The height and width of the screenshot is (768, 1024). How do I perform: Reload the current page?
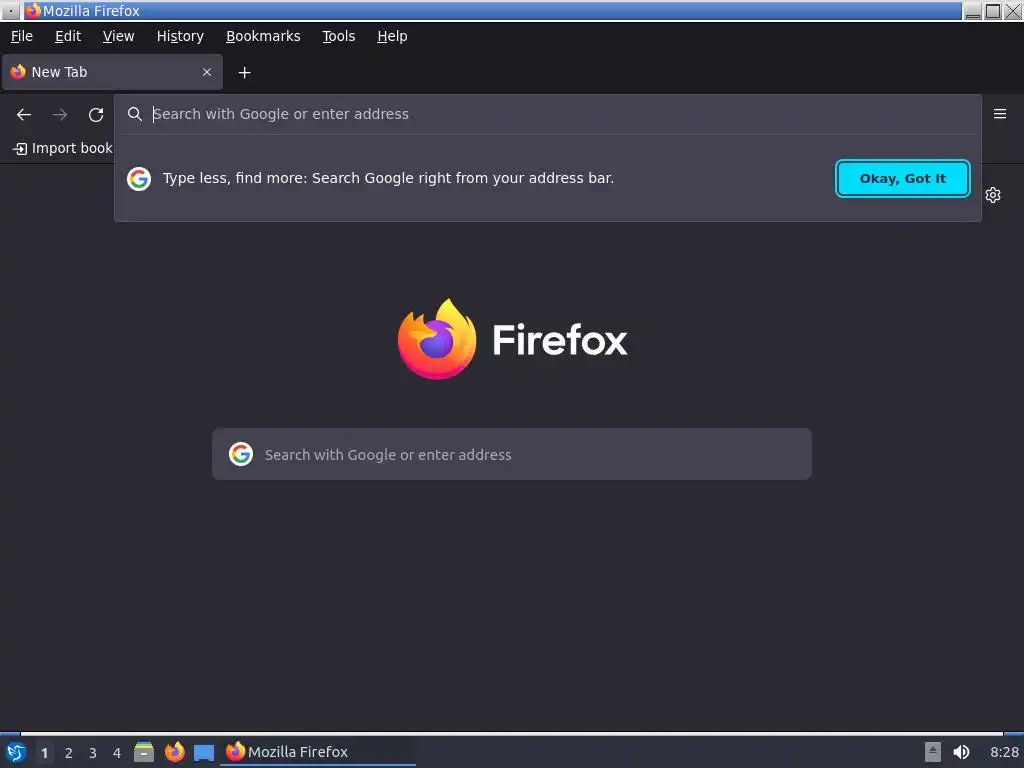(96, 115)
